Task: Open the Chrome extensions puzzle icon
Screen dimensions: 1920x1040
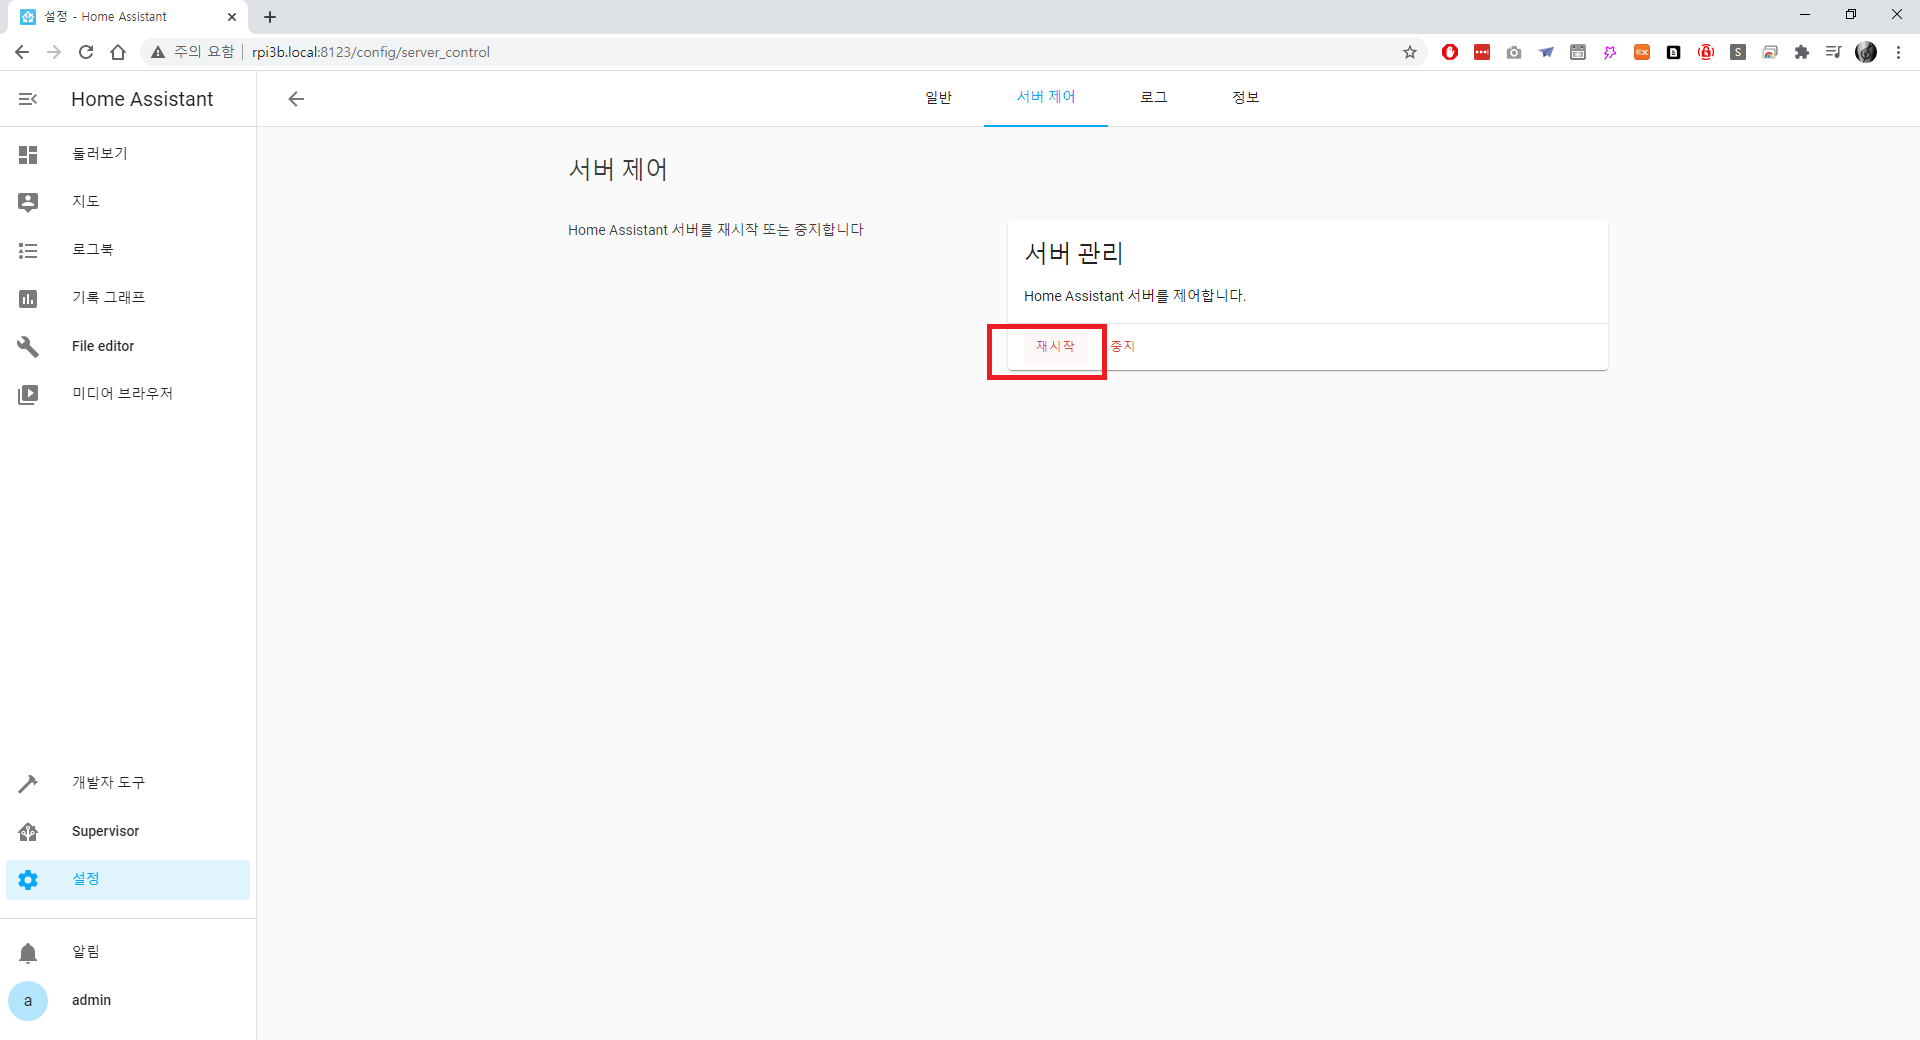Action: (1802, 52)
